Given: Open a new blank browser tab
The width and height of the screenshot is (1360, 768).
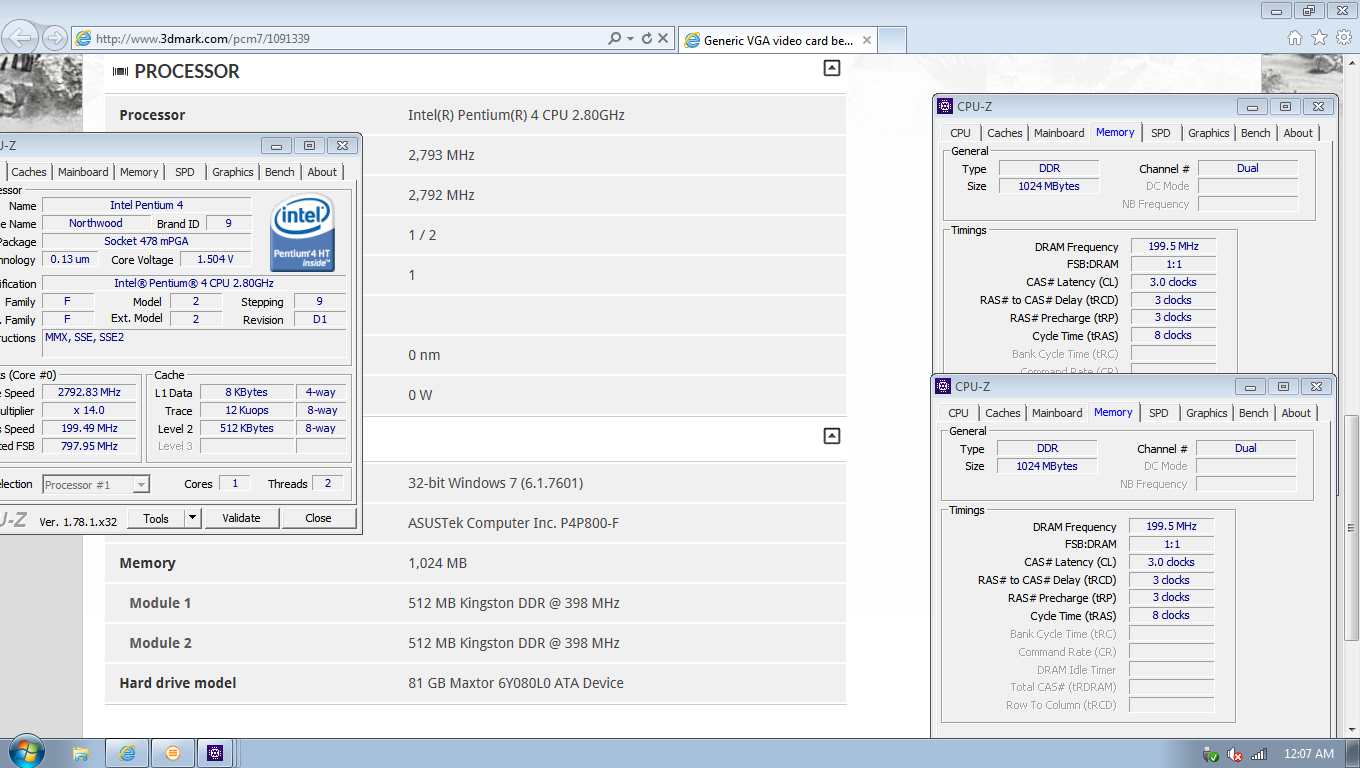Looking at the screenshot, I should click(x=892, y=40).
